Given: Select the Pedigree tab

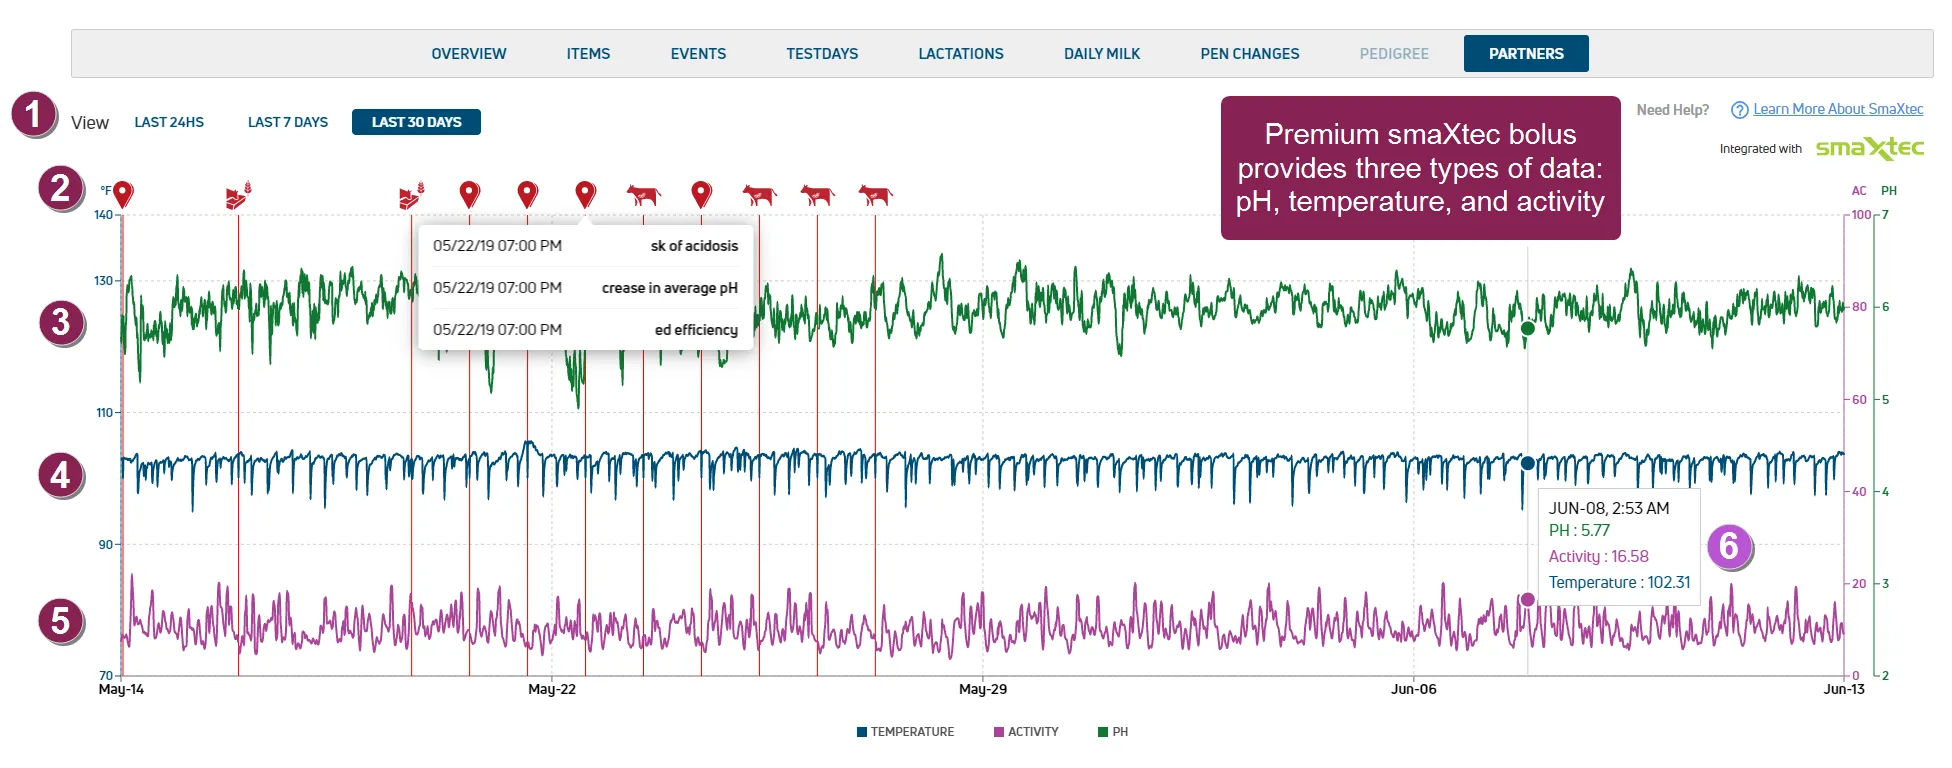Looking at the screenshot, I should [x=1394, y=54].
